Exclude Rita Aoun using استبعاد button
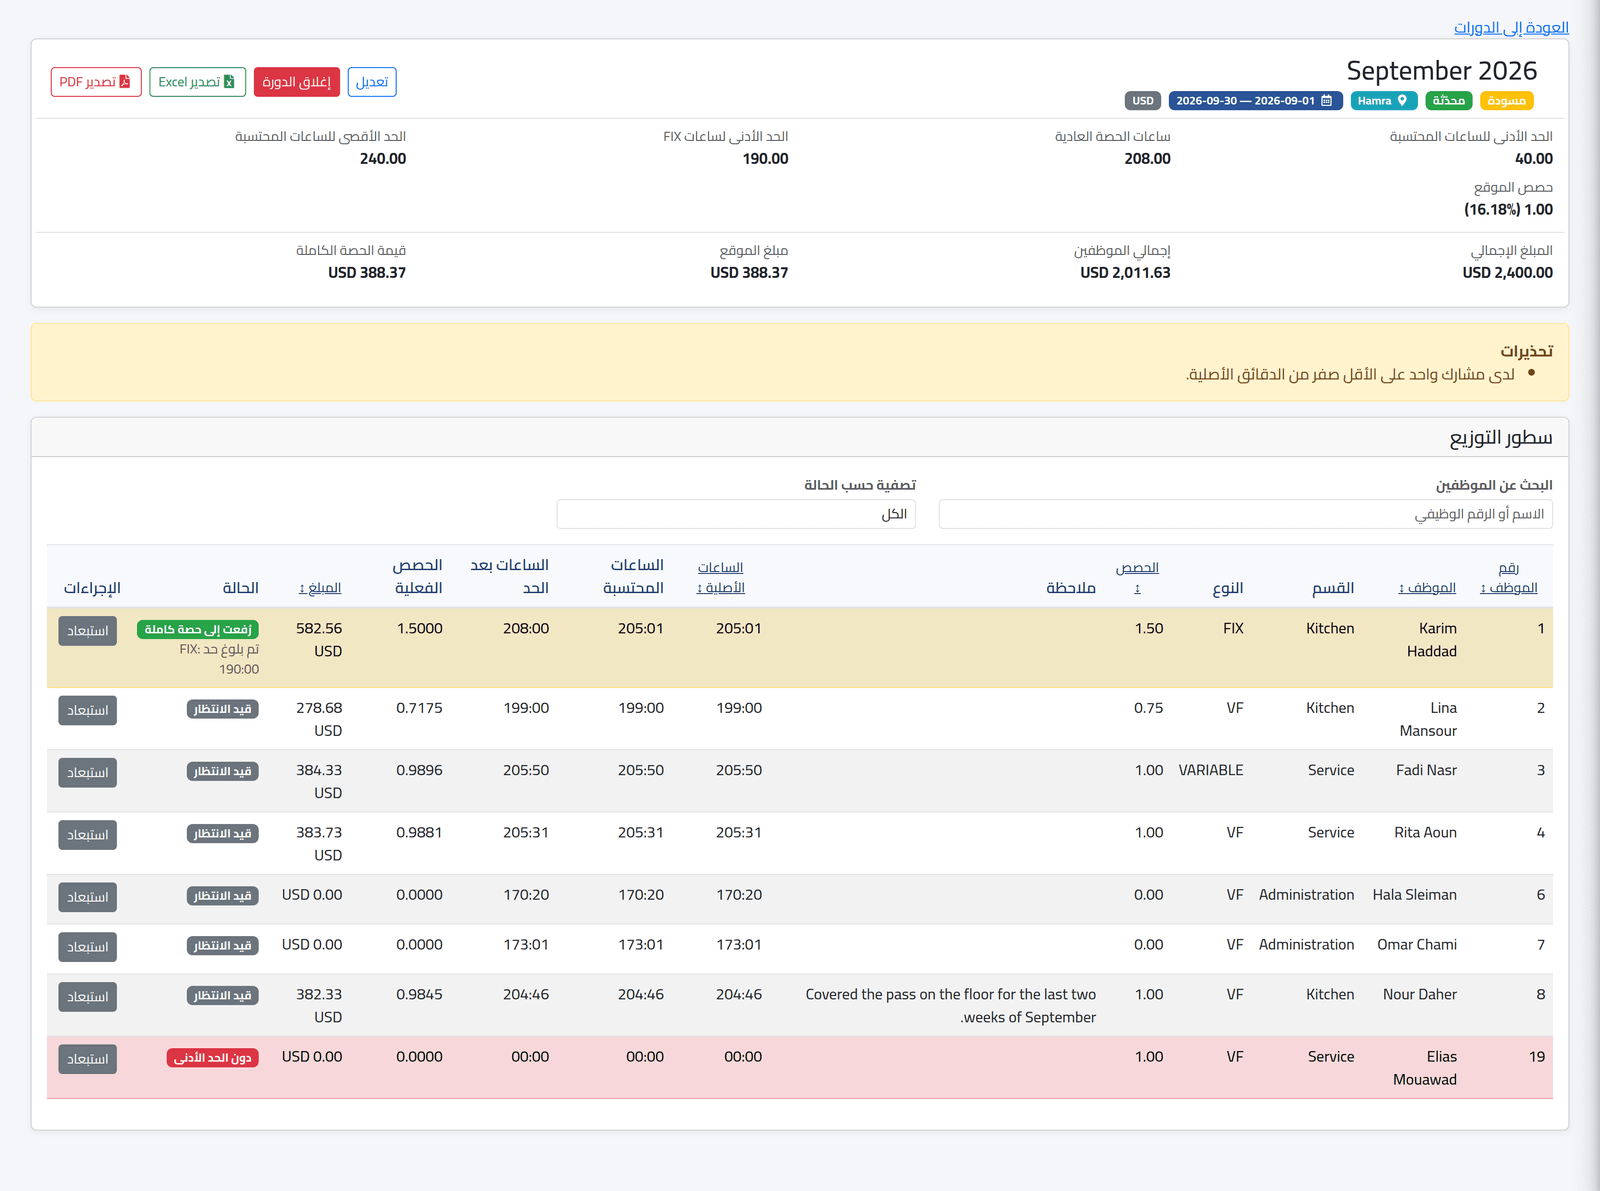This screenshot has width=1600, height=1191. [88, 835]
